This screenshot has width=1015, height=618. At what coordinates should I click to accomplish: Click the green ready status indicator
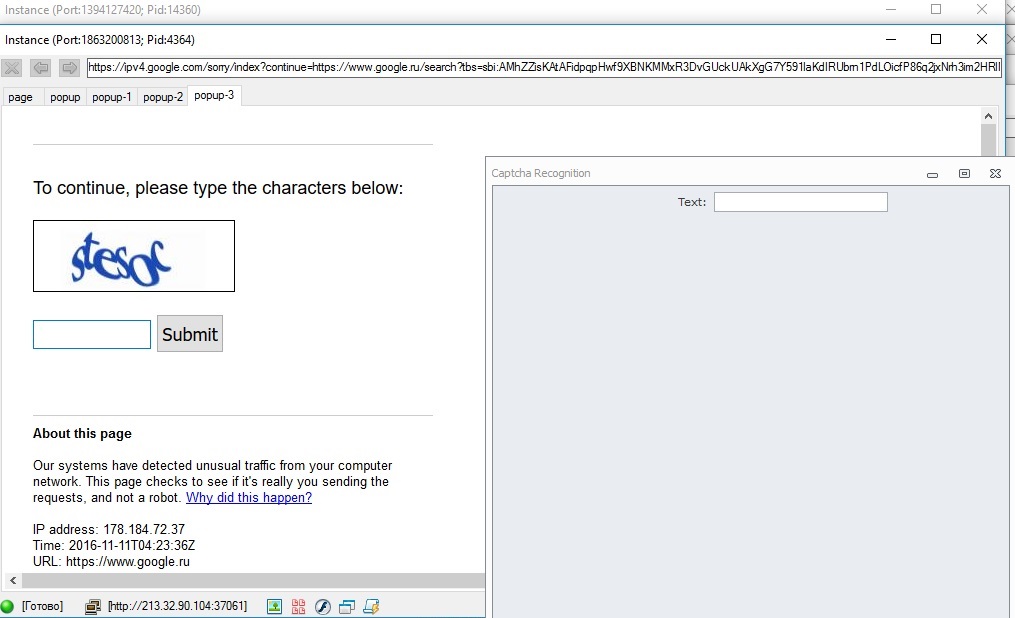7,606
